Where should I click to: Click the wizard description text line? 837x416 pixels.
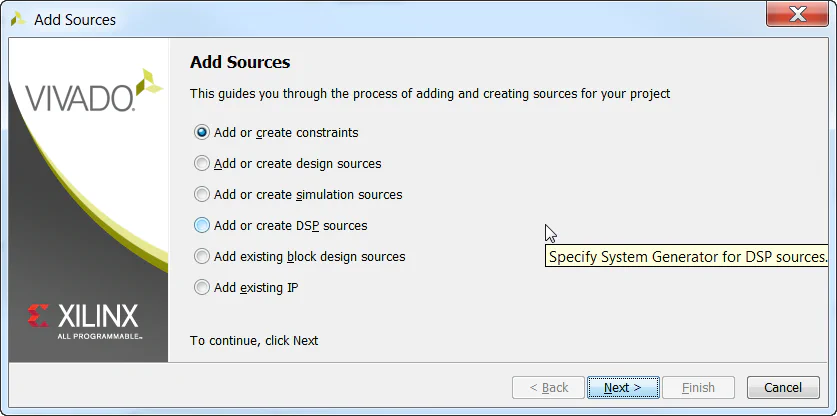coord(430,94)
